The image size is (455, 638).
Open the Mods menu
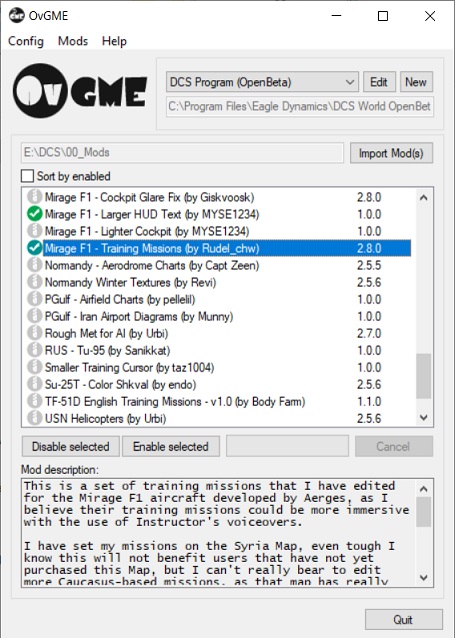73,41
